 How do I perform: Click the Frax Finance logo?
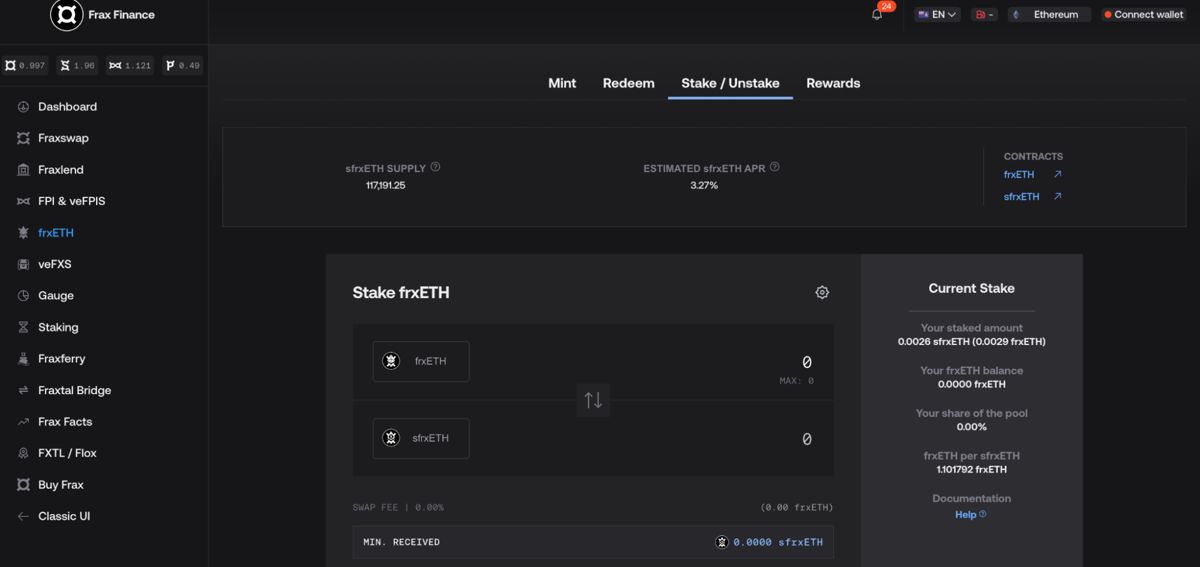[x=66, y=15]
